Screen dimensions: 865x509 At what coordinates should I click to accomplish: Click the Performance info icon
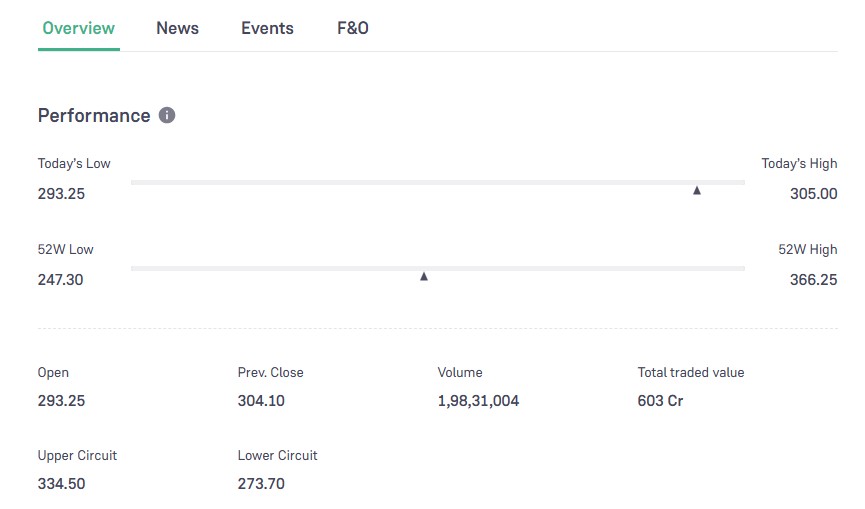(167, 115)
